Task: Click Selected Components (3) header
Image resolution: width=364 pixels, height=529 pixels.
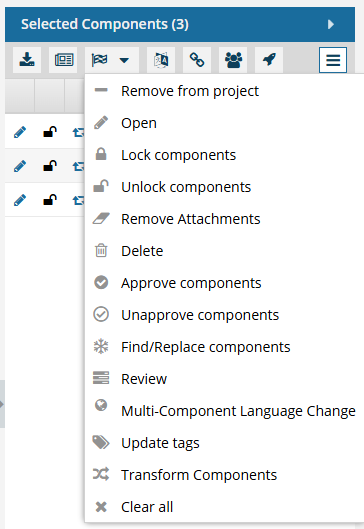Action: click(105, 24)
